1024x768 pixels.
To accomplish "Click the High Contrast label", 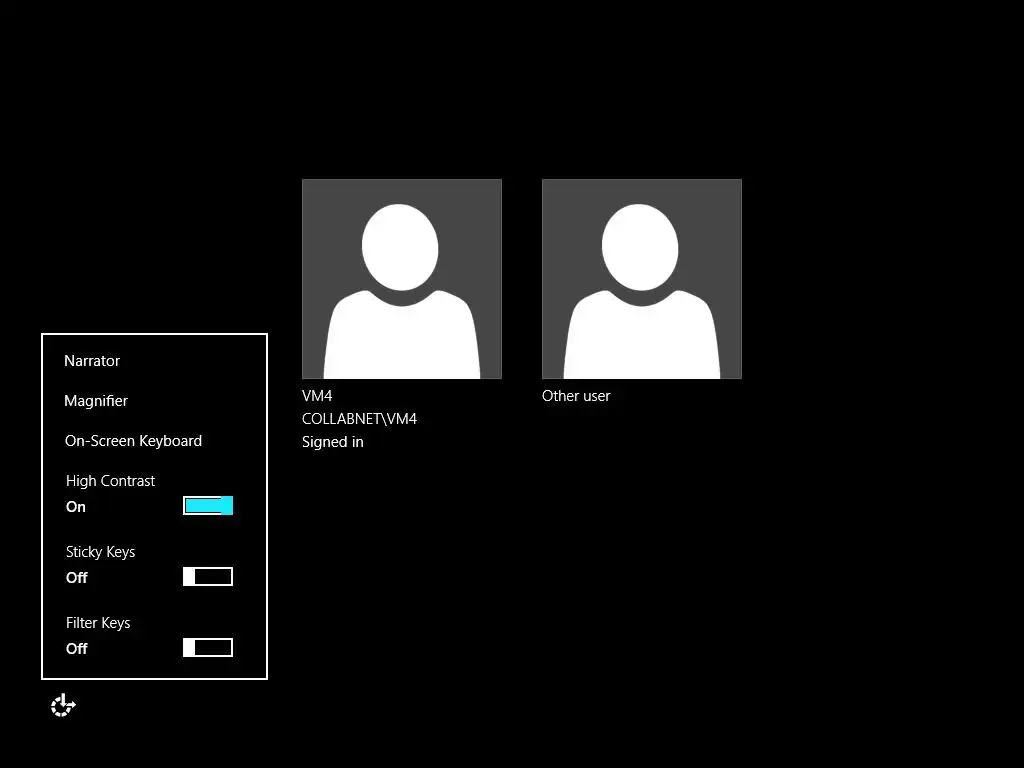I will pos(110,481).
